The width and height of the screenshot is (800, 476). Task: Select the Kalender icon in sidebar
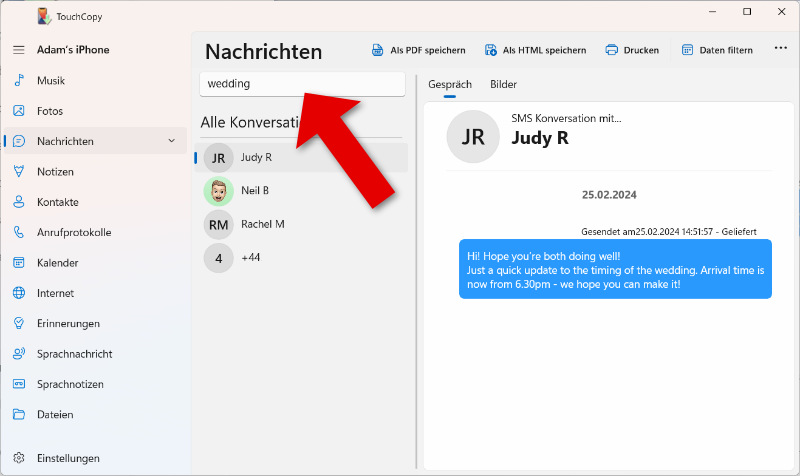click(18, 263)
